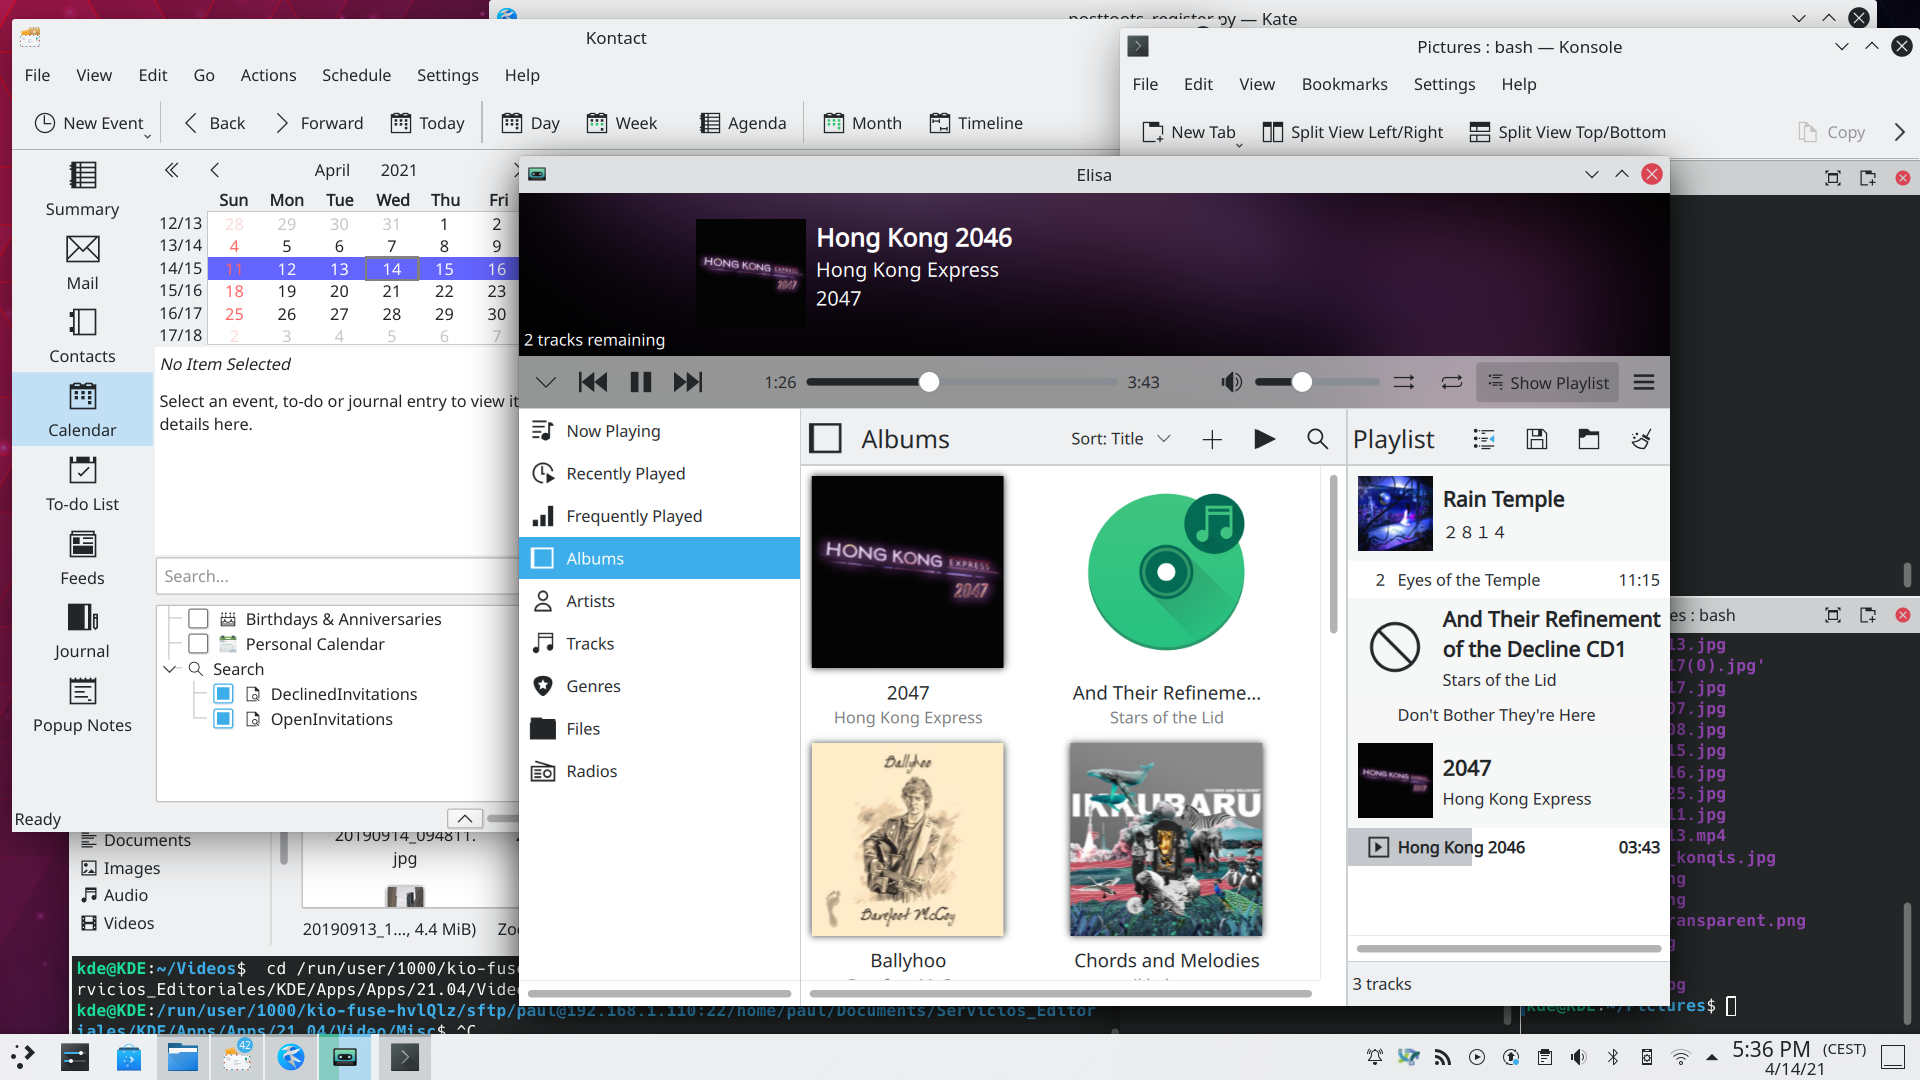
Task: Open the Sort: Title dropdown in Albums view
Action: pyautogui.click(x=1120, y=439)
